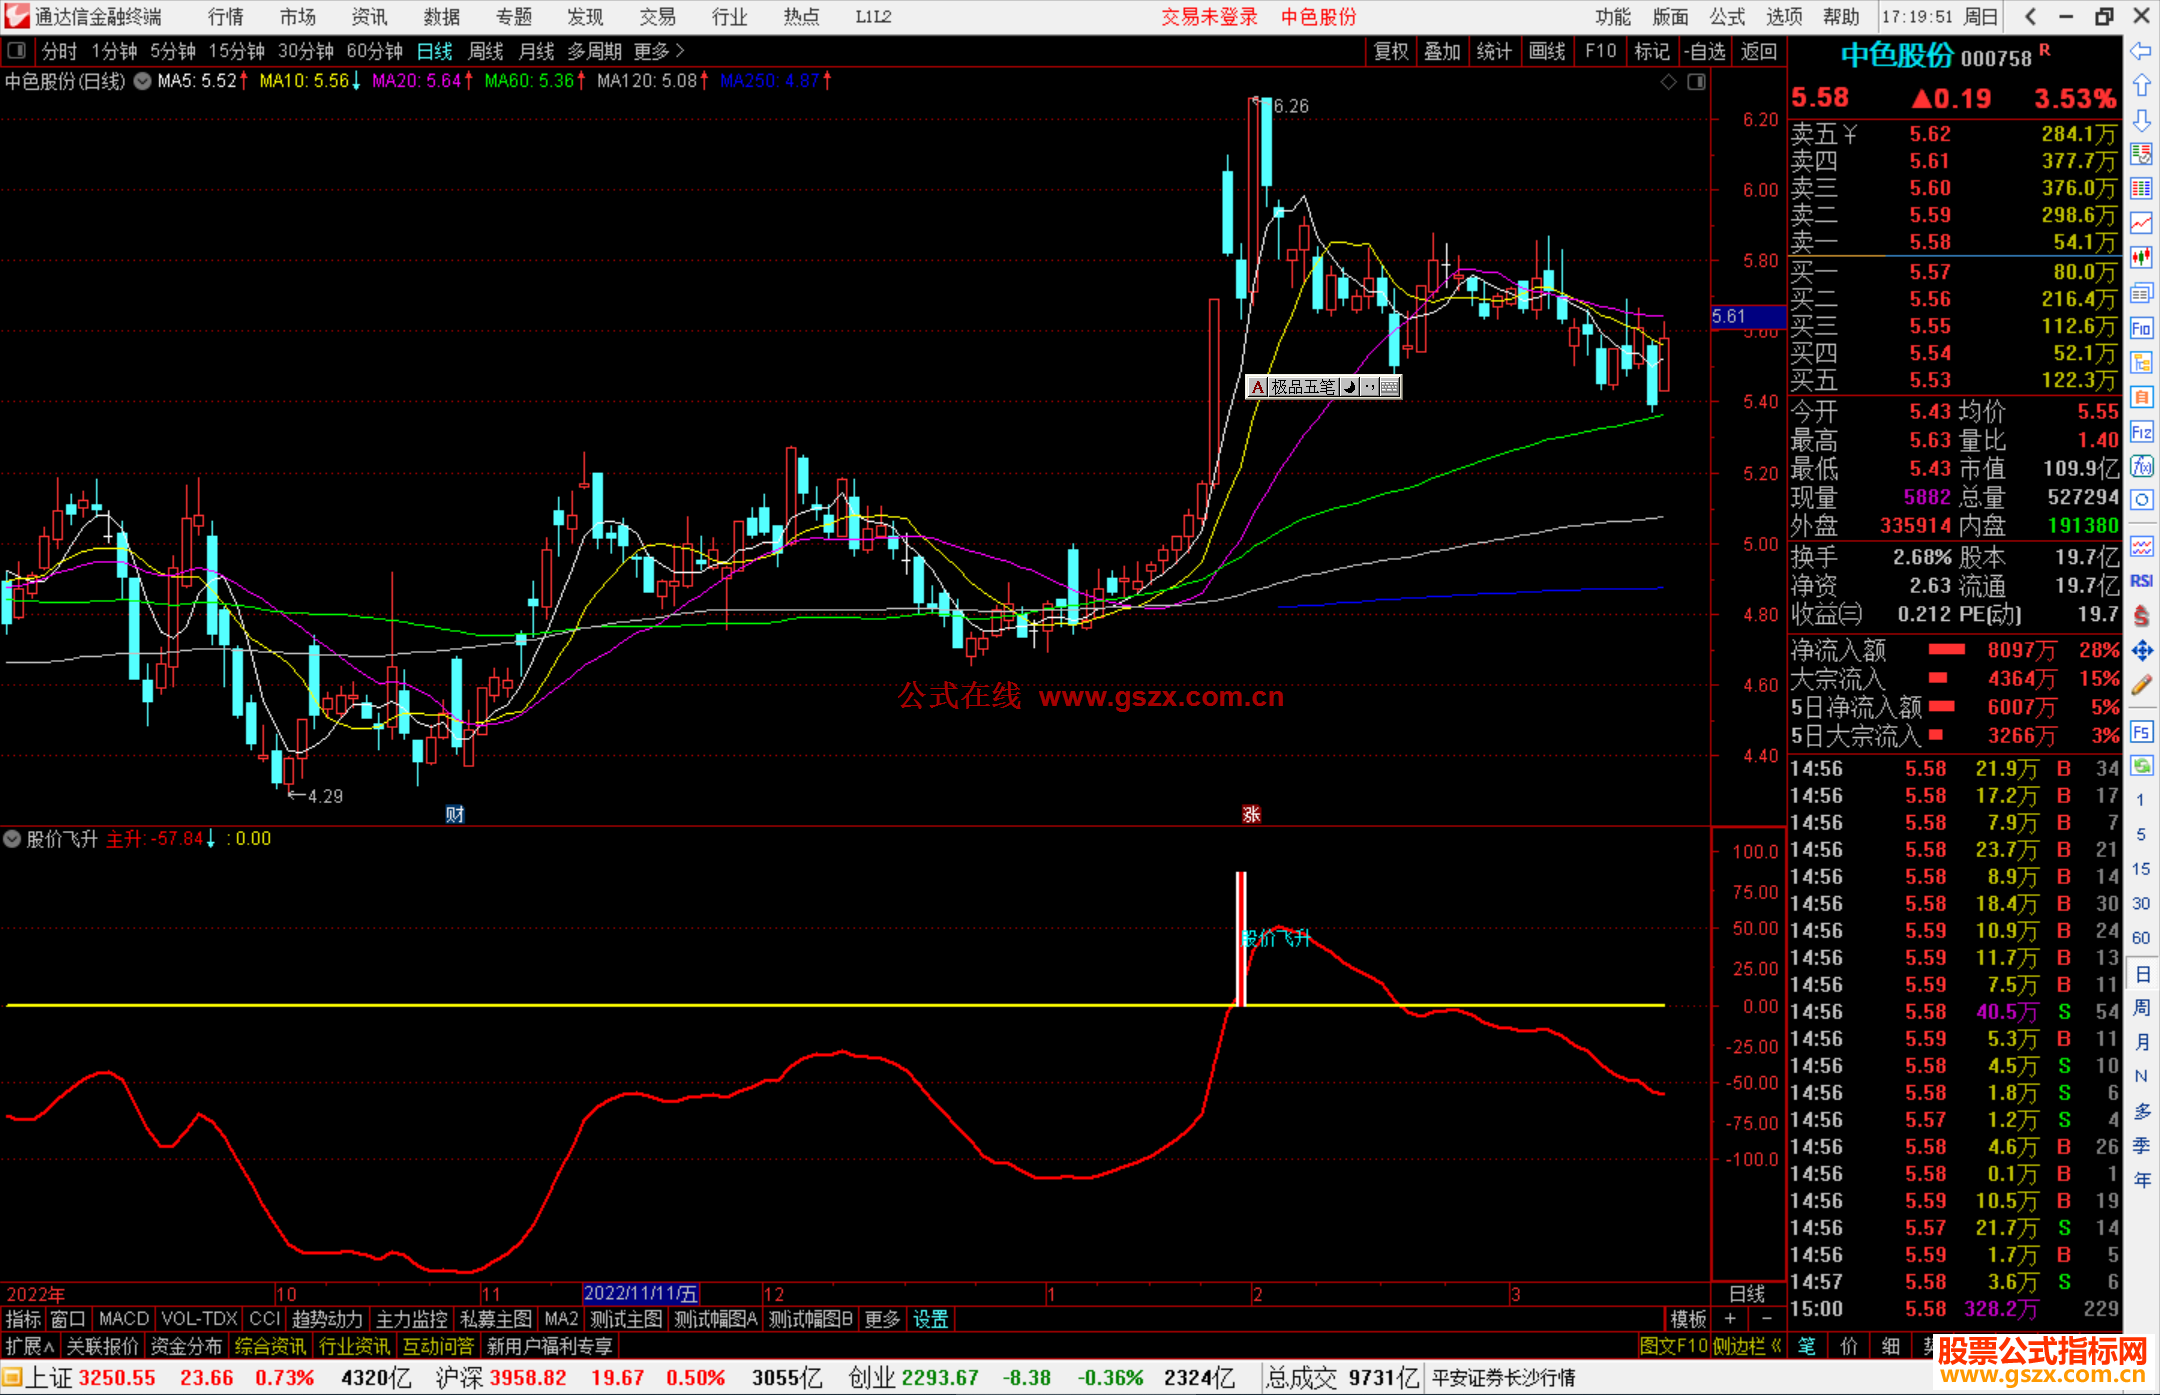
Task: Toggle the panel layout square left of 分时
Action: 16,51
